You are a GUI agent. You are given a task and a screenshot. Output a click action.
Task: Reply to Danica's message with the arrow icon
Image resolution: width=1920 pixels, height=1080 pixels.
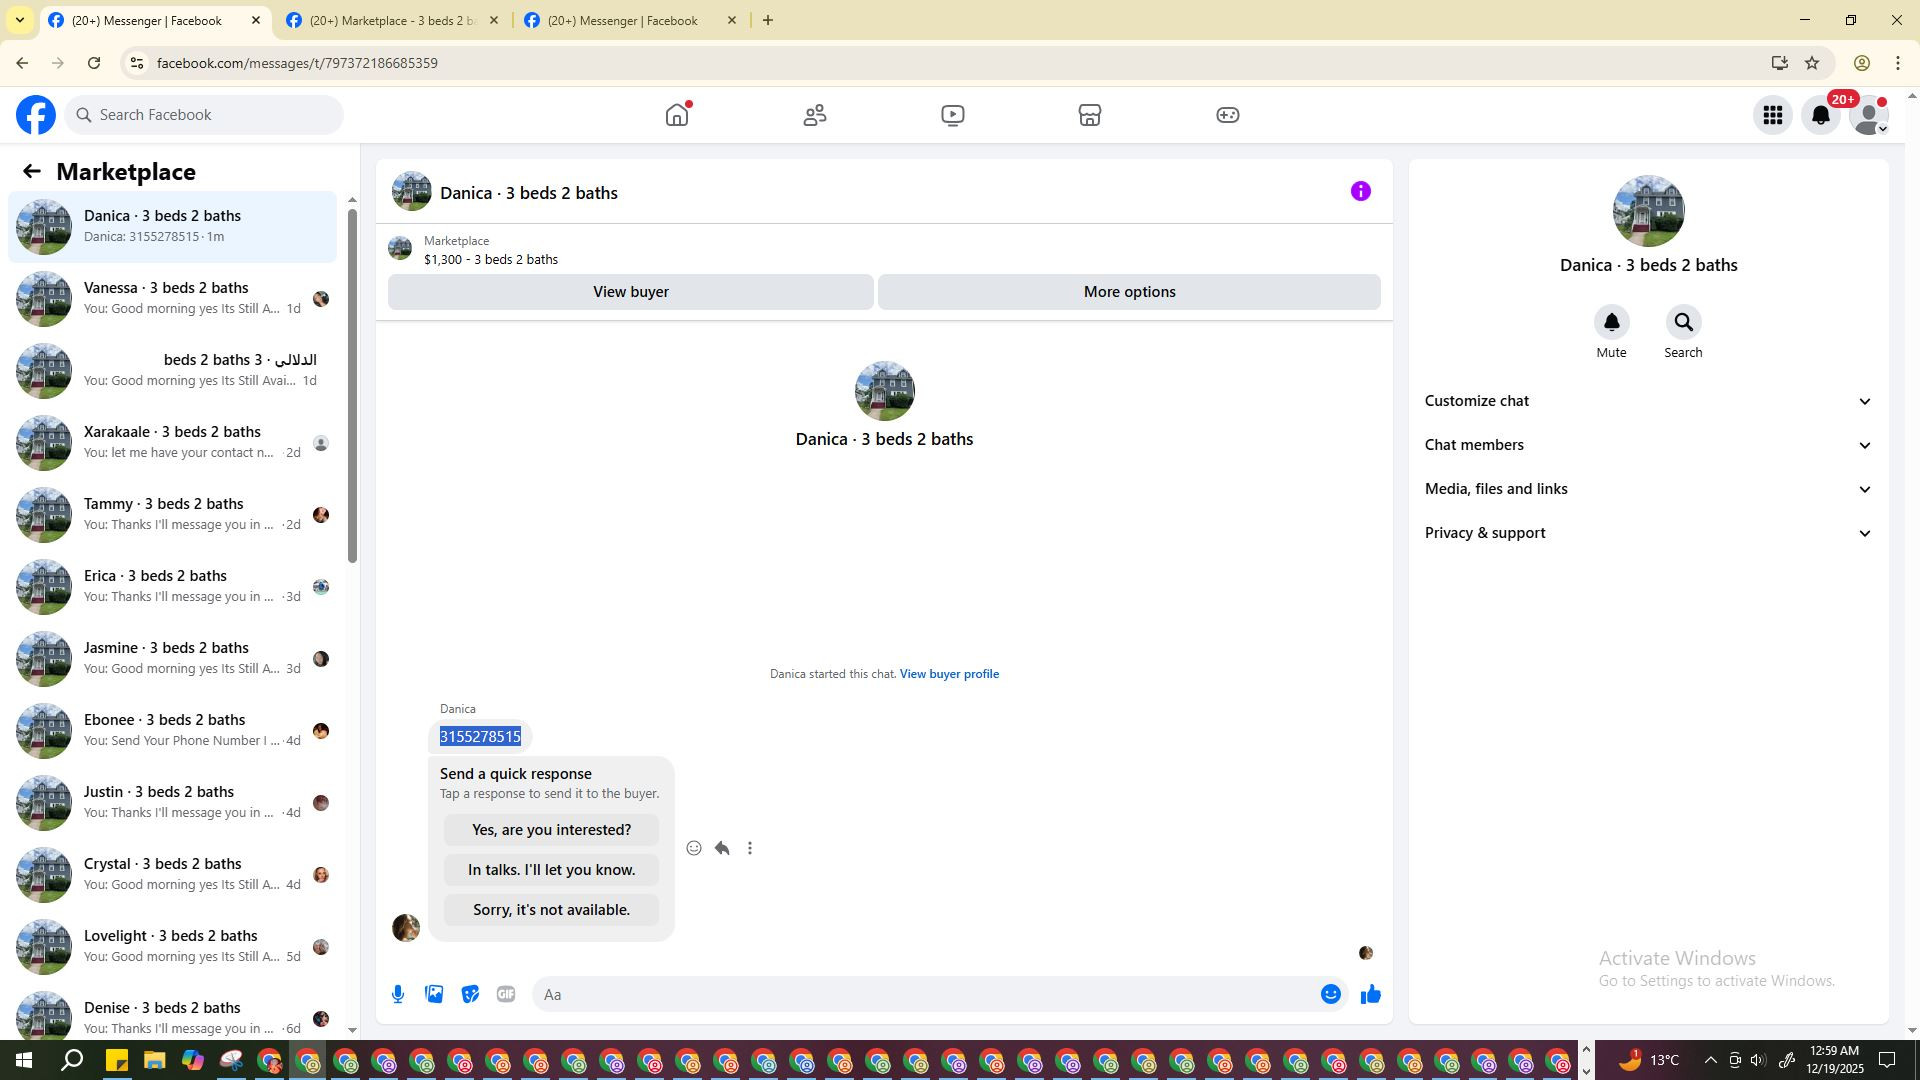click(x=722, y=848)
